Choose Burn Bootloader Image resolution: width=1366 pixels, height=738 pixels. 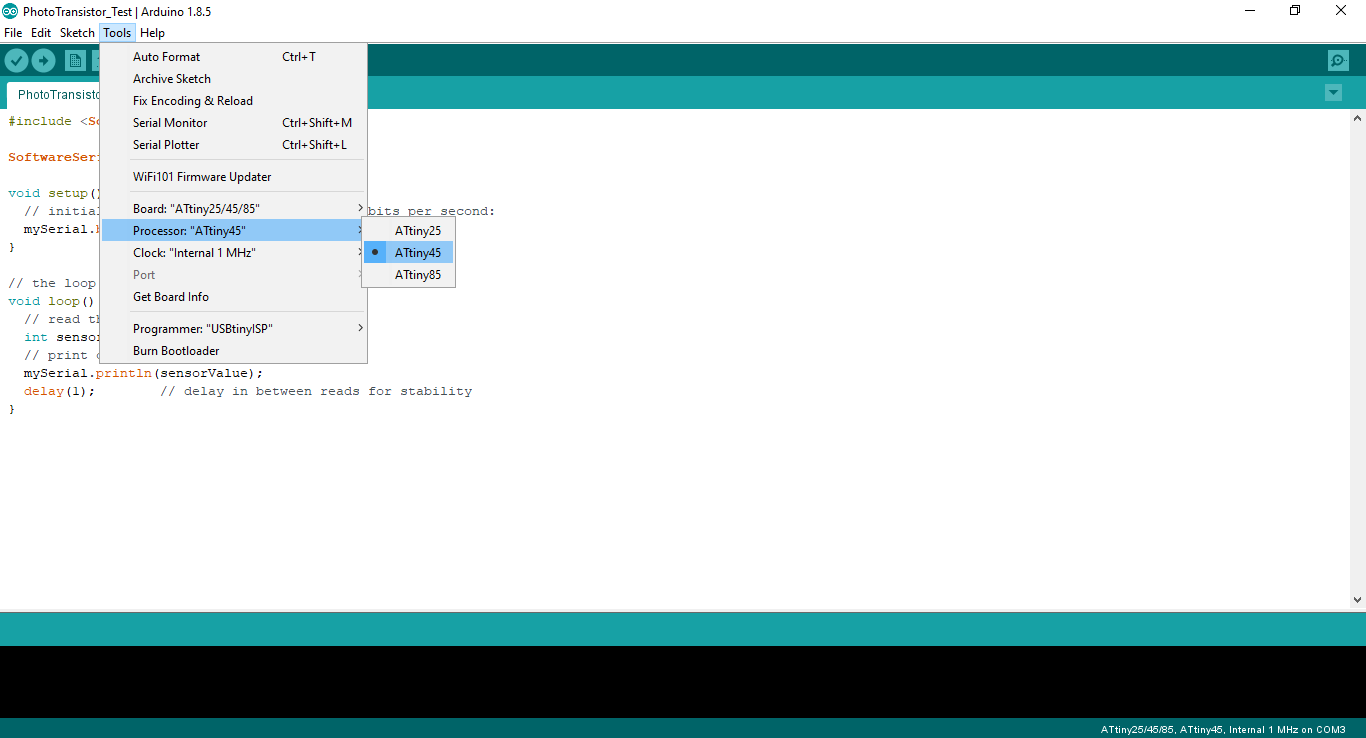tap(234, 351)
